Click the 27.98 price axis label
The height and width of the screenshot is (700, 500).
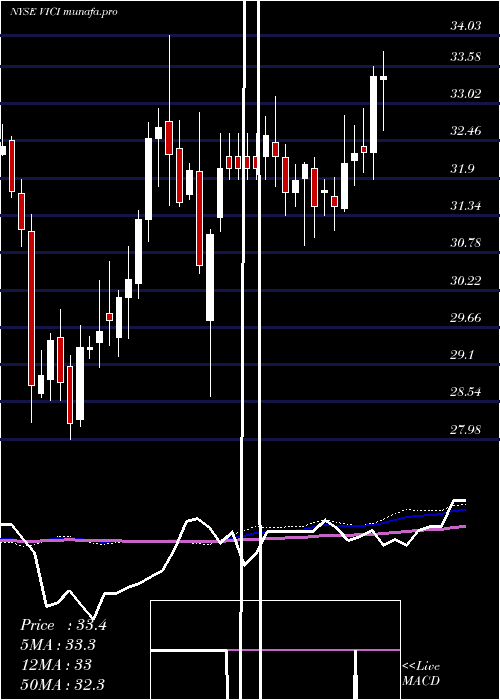(466, 429)
